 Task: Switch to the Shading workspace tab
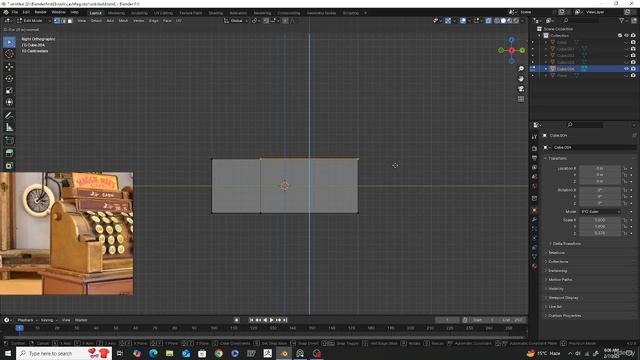pyautogui.click(x=216, y=13)
